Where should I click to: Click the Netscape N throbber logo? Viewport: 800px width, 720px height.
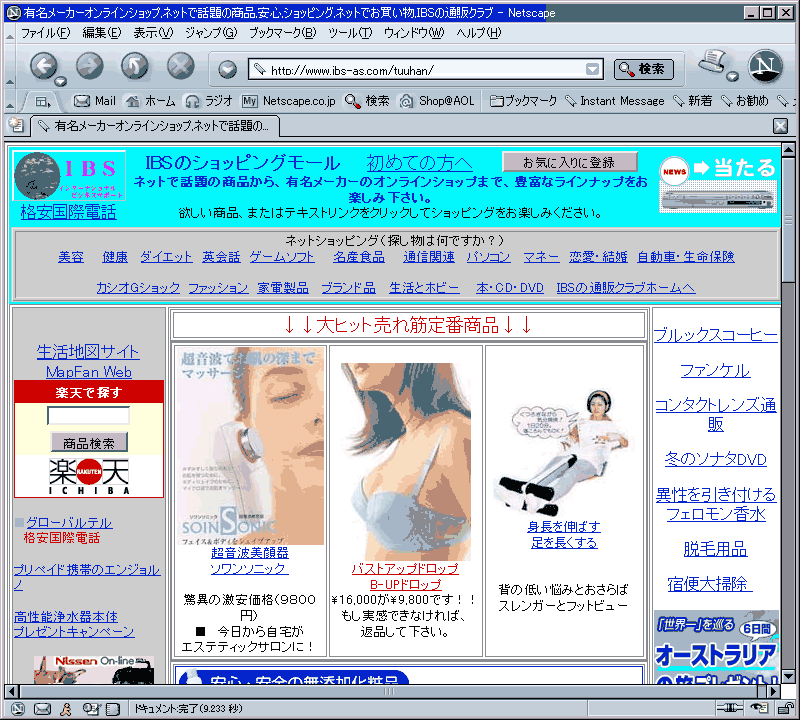point(765,66)
